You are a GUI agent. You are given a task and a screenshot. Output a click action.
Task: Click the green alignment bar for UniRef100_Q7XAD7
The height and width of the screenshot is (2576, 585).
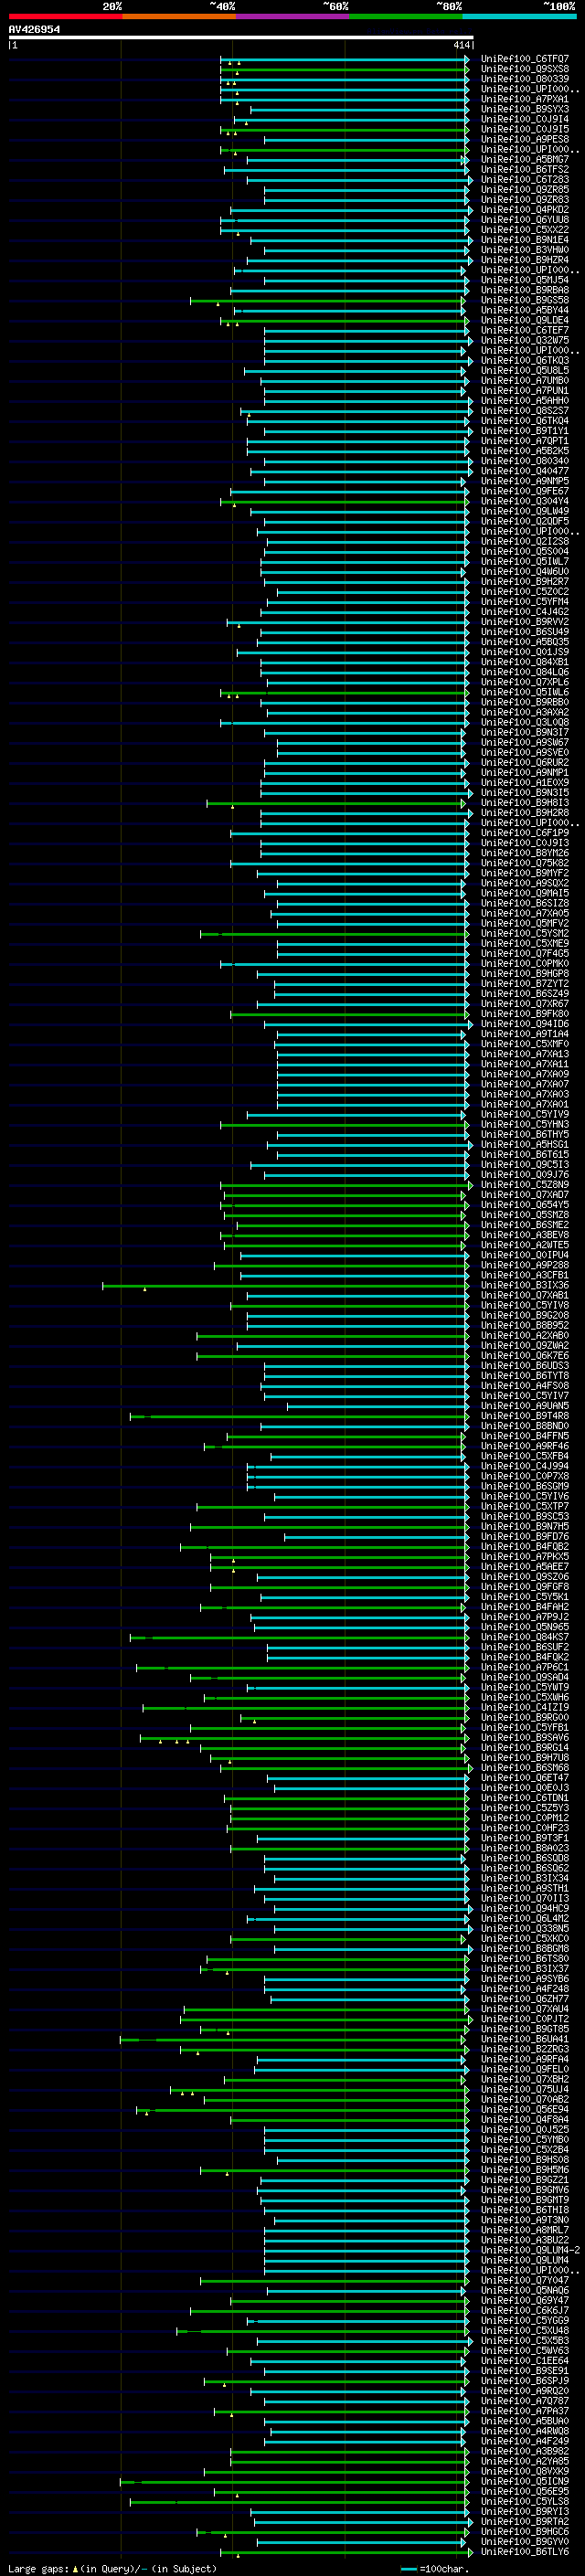[x=345, y=1195]
